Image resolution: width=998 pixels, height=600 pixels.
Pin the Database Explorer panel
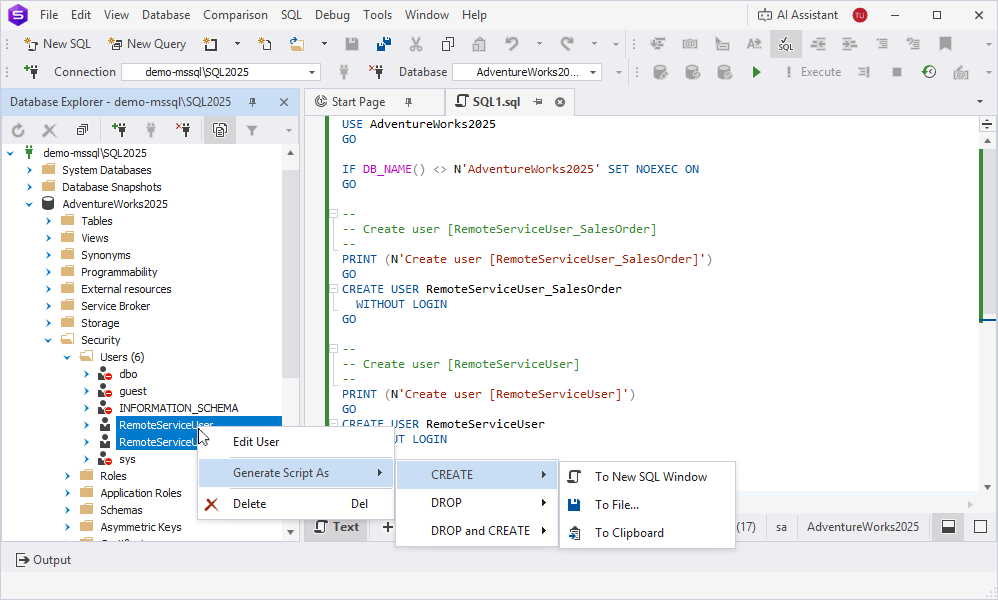tap(253, 102)
